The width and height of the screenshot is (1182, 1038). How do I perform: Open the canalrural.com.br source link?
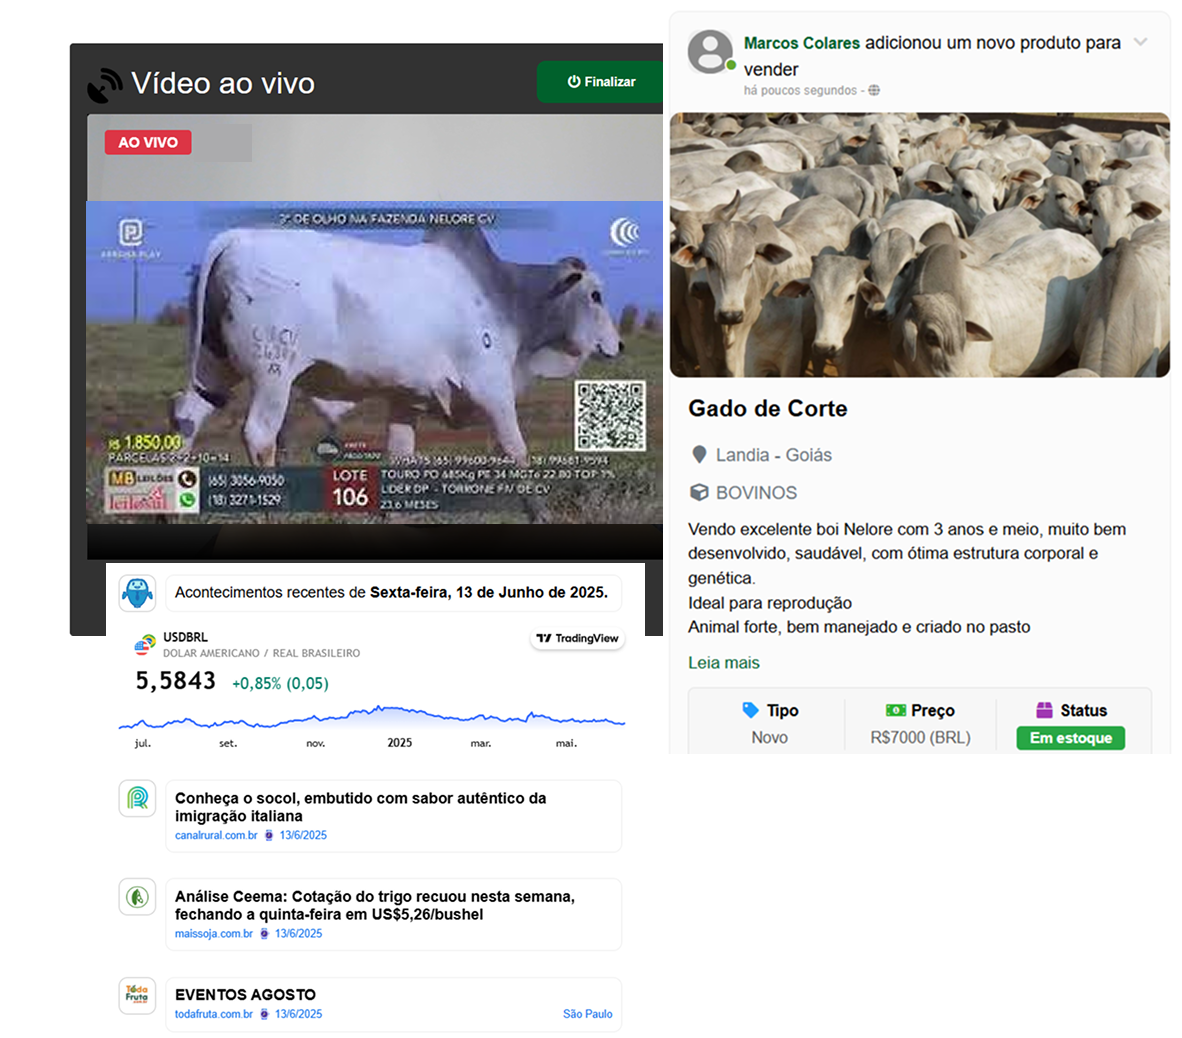(216, 835)
